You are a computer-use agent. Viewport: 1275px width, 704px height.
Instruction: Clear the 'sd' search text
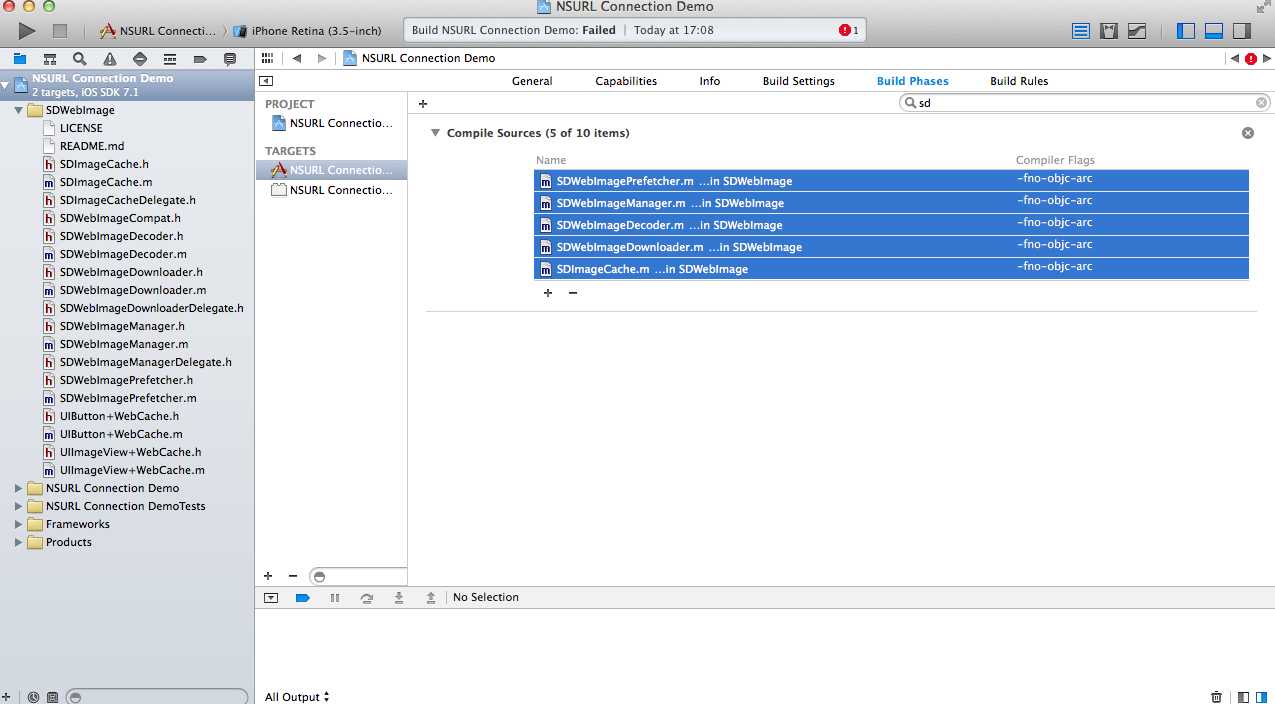coord(1261,102)
